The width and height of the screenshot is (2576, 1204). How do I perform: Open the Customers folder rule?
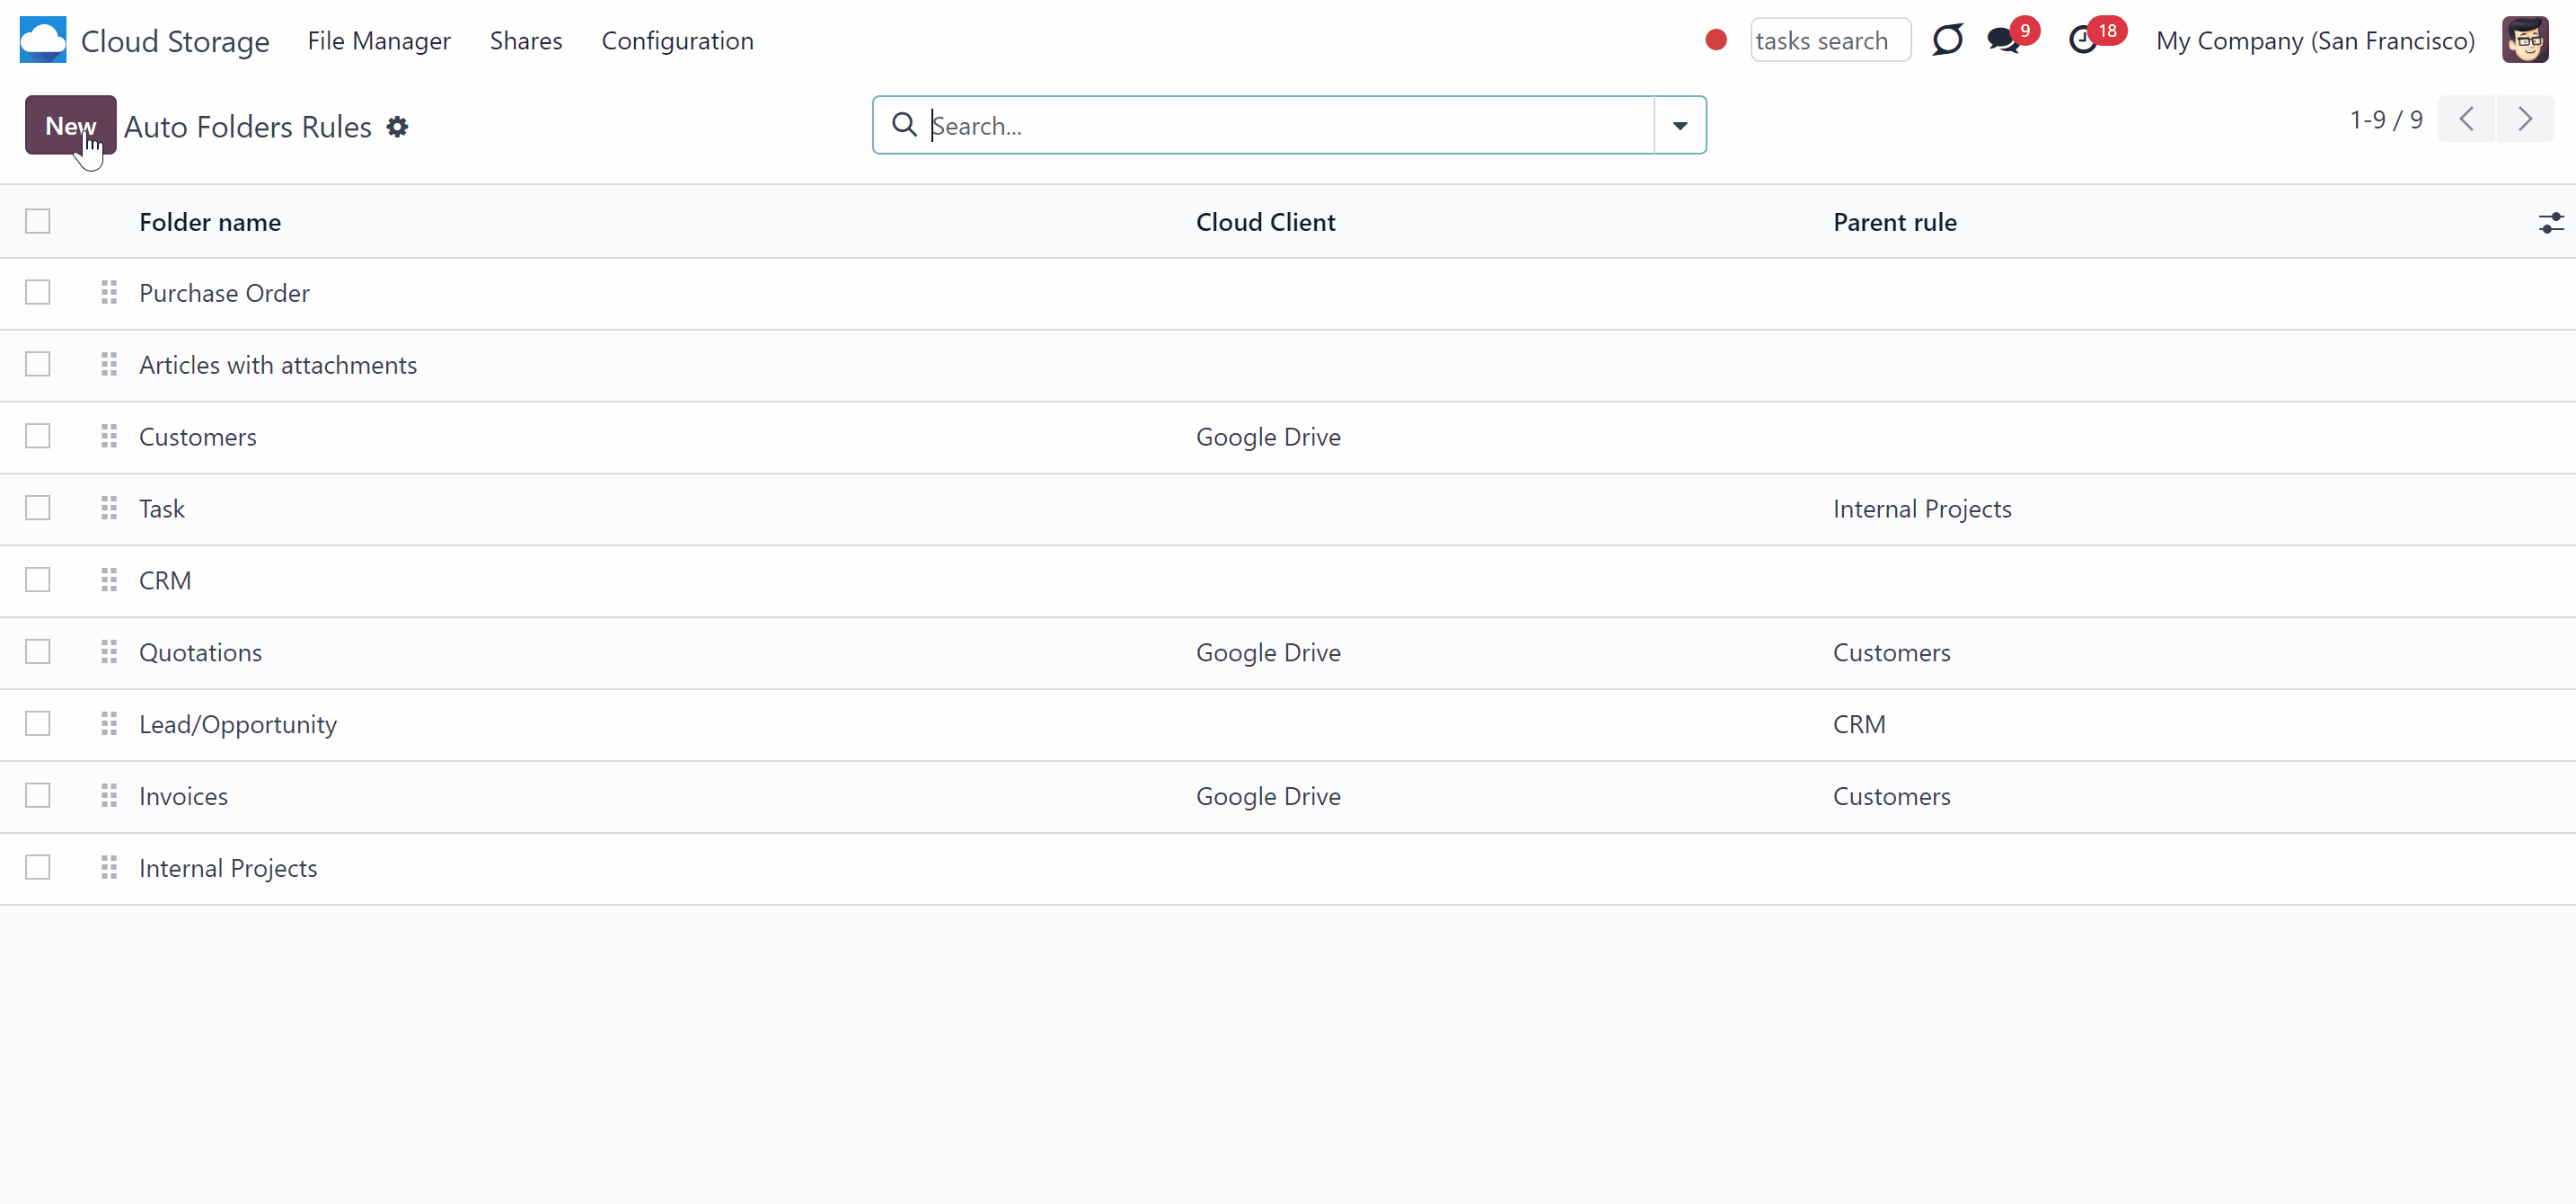click(x=198, y=437)
